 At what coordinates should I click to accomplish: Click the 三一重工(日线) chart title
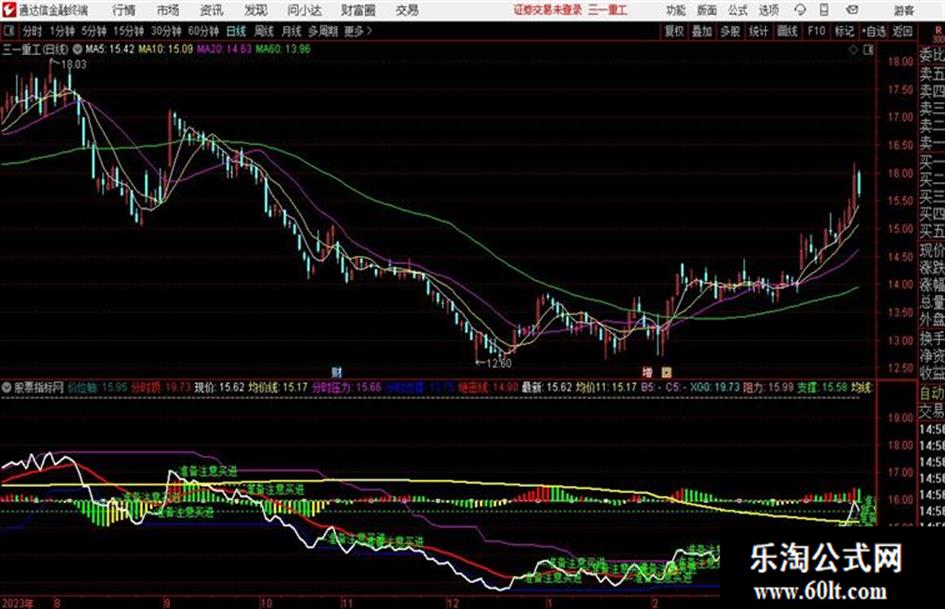[36, 49]
